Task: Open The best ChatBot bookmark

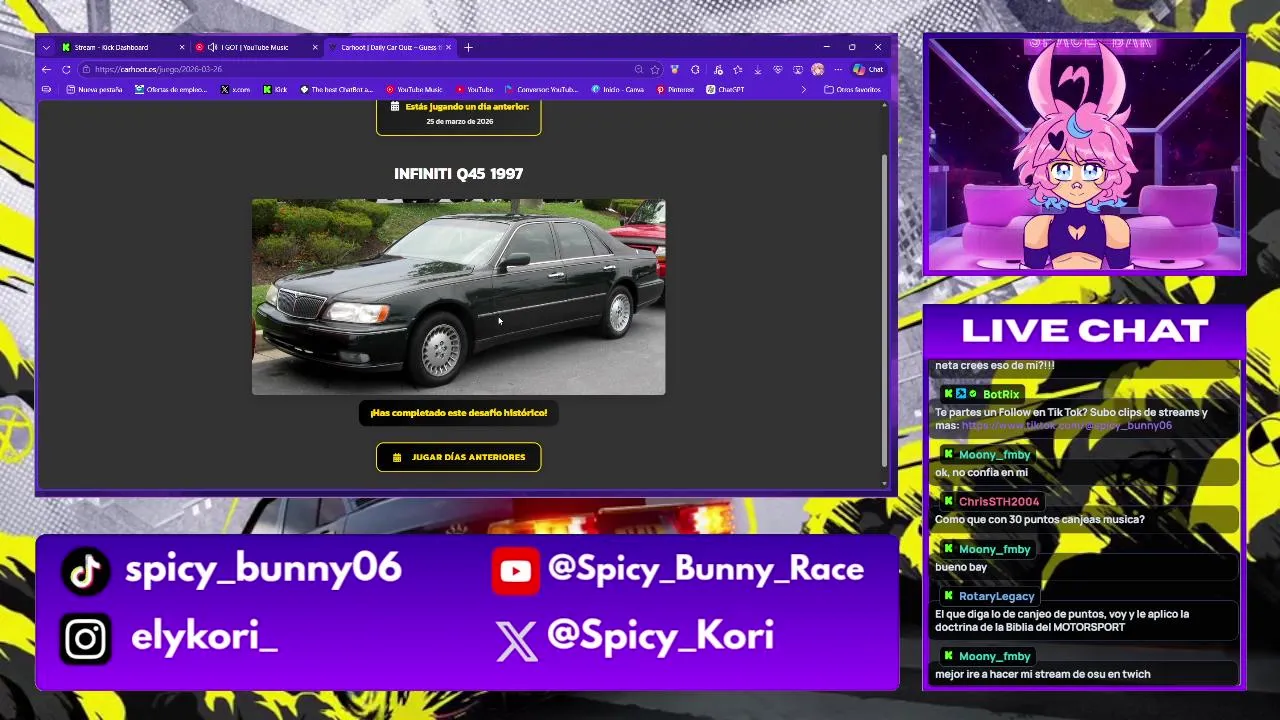Action: (336, 89)
